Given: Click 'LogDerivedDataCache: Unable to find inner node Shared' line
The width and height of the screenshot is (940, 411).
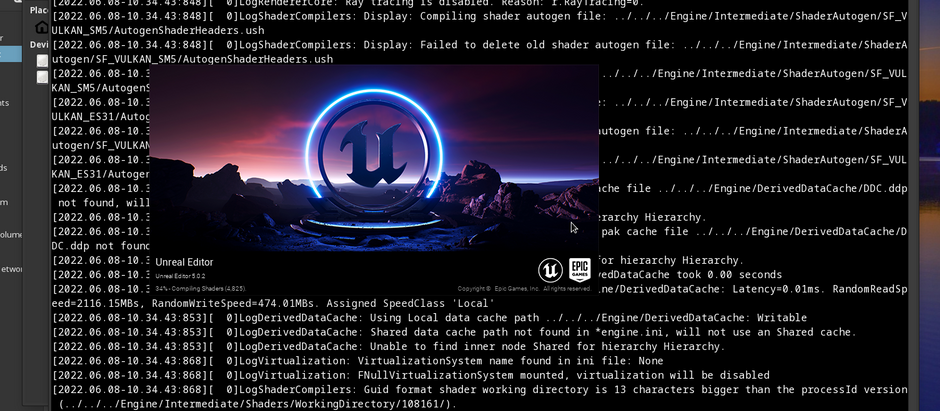Looking at the screenshot, I should coord(388,346).
